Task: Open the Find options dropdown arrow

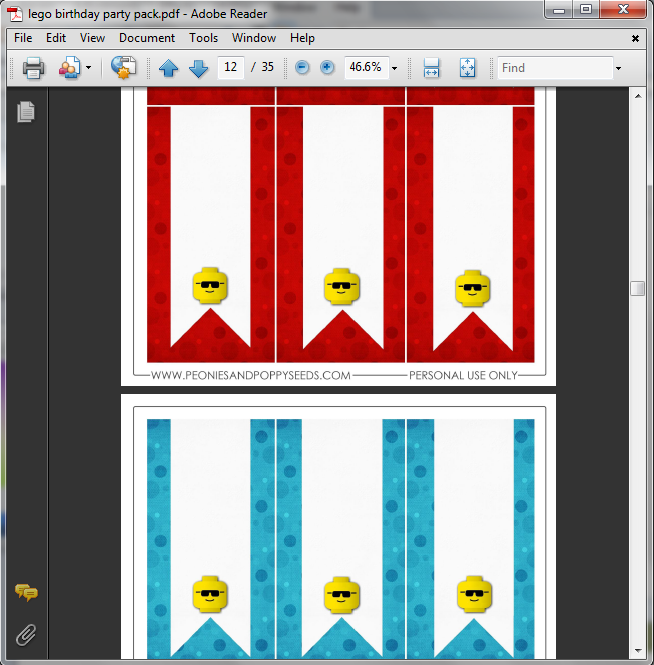Action: coord(618,68)
